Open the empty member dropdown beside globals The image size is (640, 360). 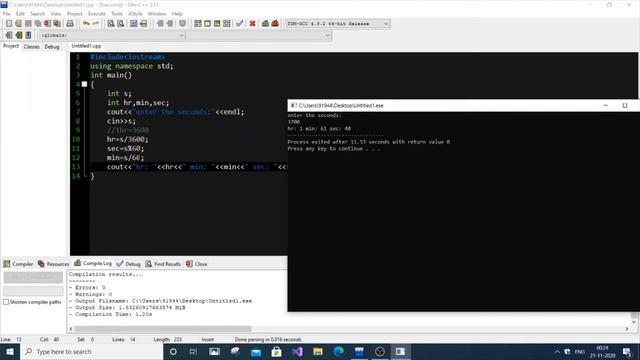259,36
